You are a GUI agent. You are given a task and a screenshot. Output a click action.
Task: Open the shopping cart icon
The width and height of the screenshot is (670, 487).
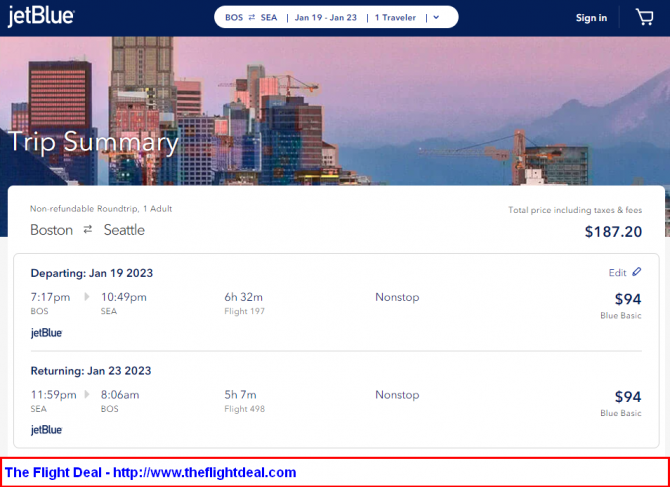click(644, 18)
